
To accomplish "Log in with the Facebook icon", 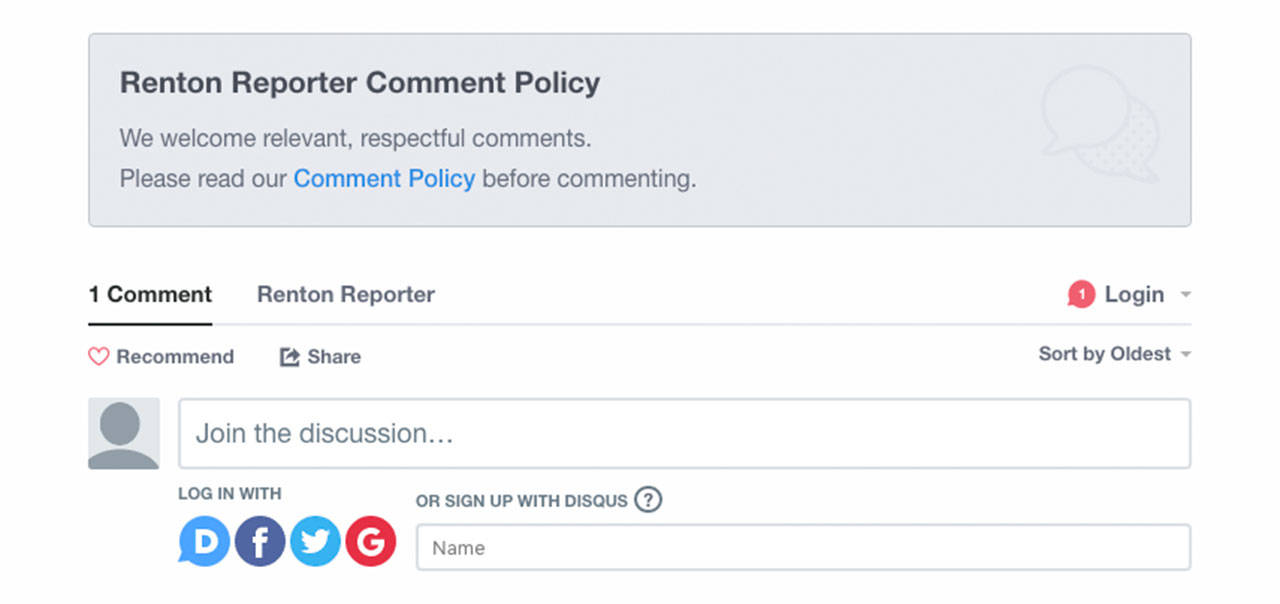I will 259,541.
